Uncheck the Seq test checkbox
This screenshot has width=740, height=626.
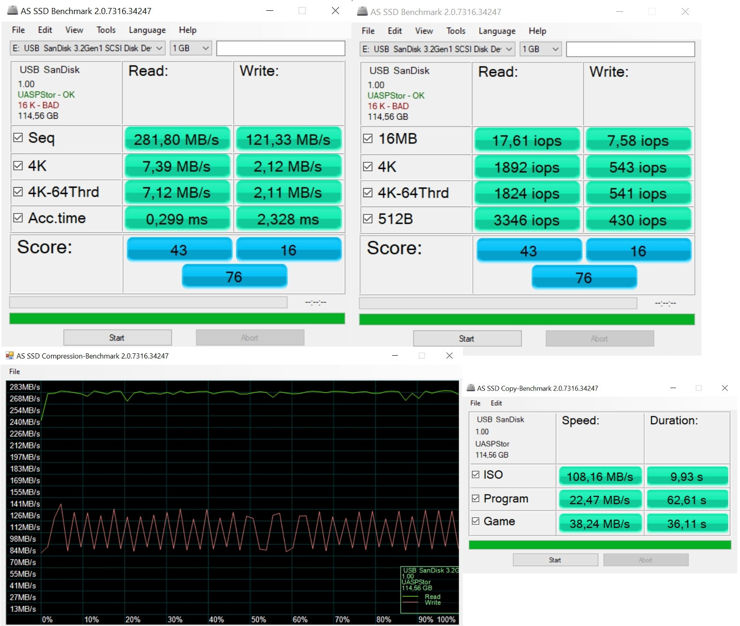(18, 137)
